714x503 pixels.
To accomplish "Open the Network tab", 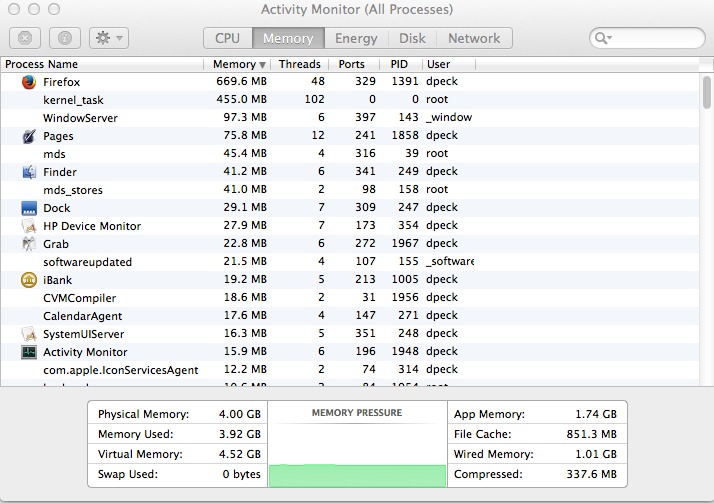I will tap(474, 38).
